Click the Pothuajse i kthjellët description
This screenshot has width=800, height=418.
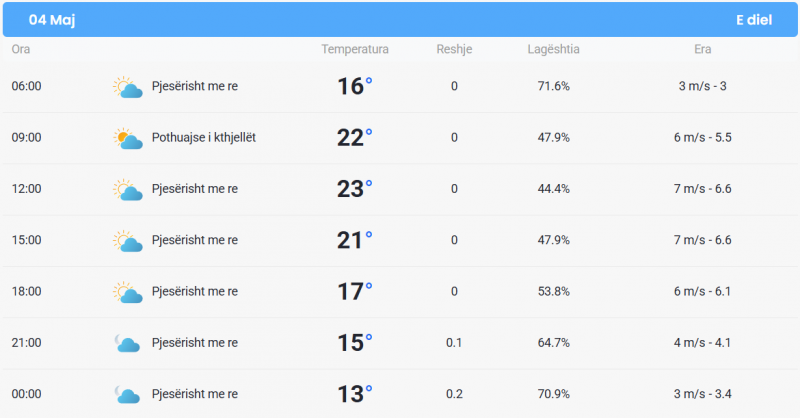[x=204, y=138]
